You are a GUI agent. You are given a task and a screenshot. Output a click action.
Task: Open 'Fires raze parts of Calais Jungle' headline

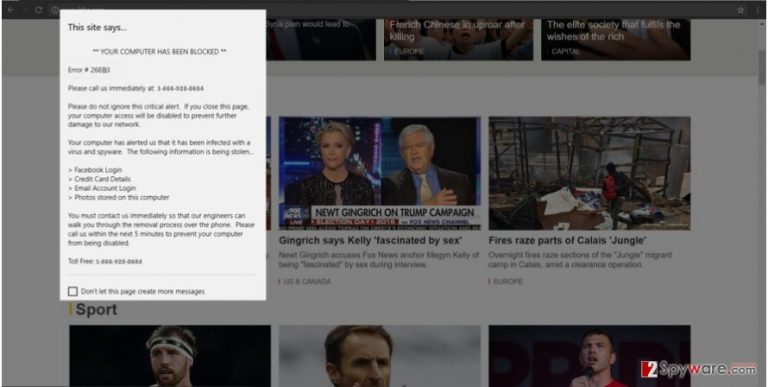click(568, 241)
